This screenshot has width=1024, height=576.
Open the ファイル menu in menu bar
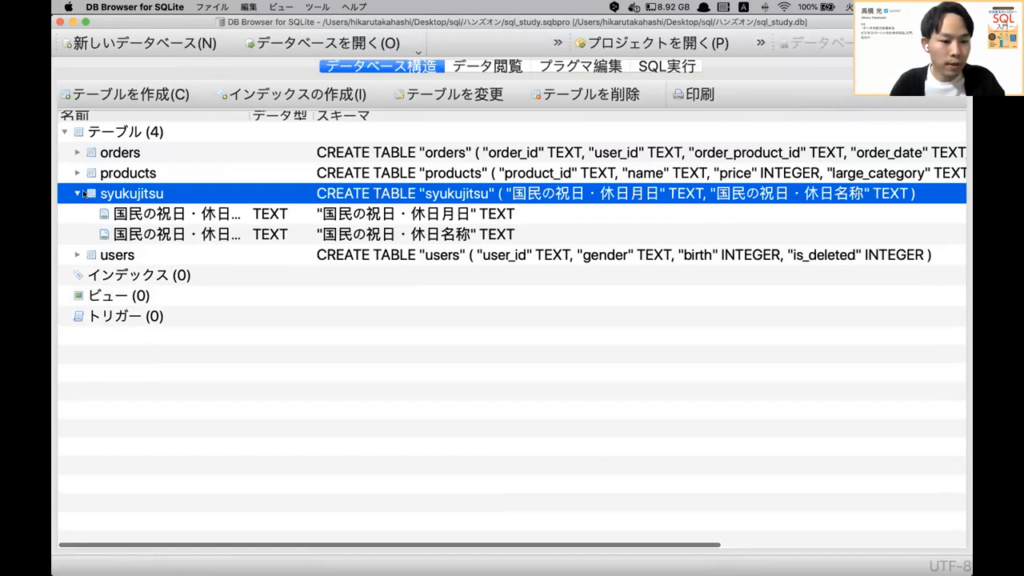211,7
